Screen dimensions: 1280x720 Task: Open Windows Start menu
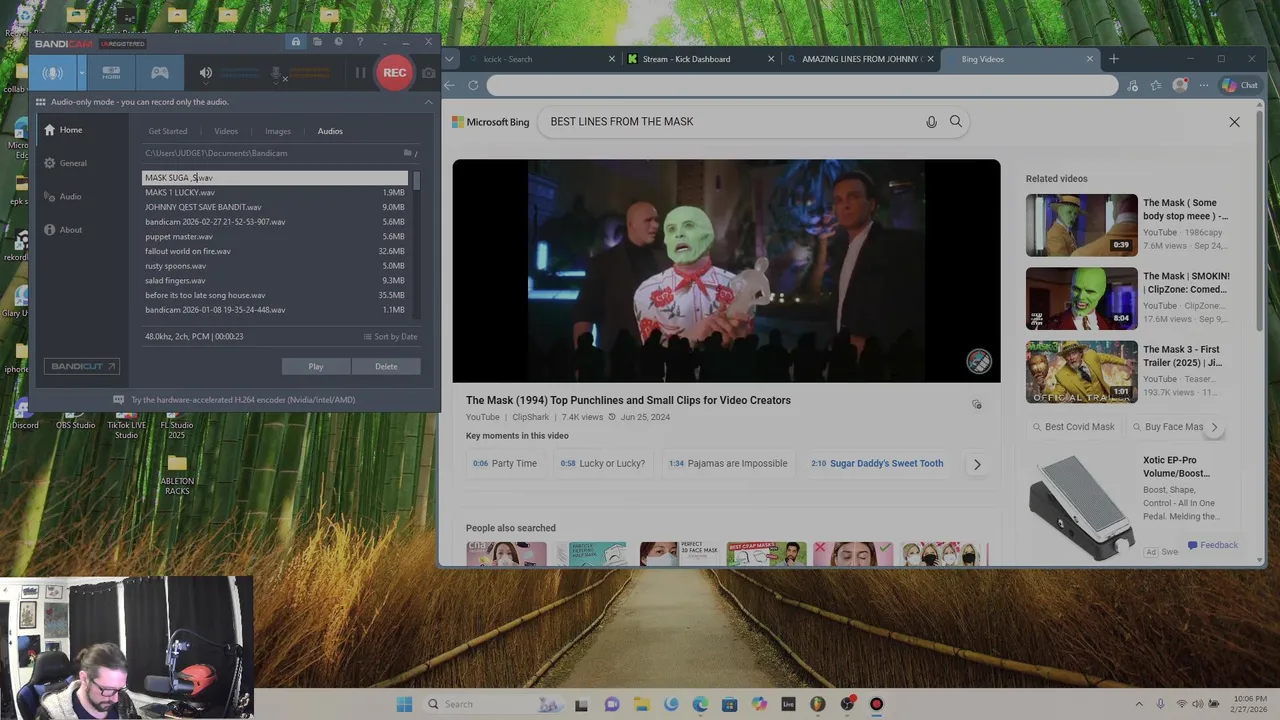point(404,704)
